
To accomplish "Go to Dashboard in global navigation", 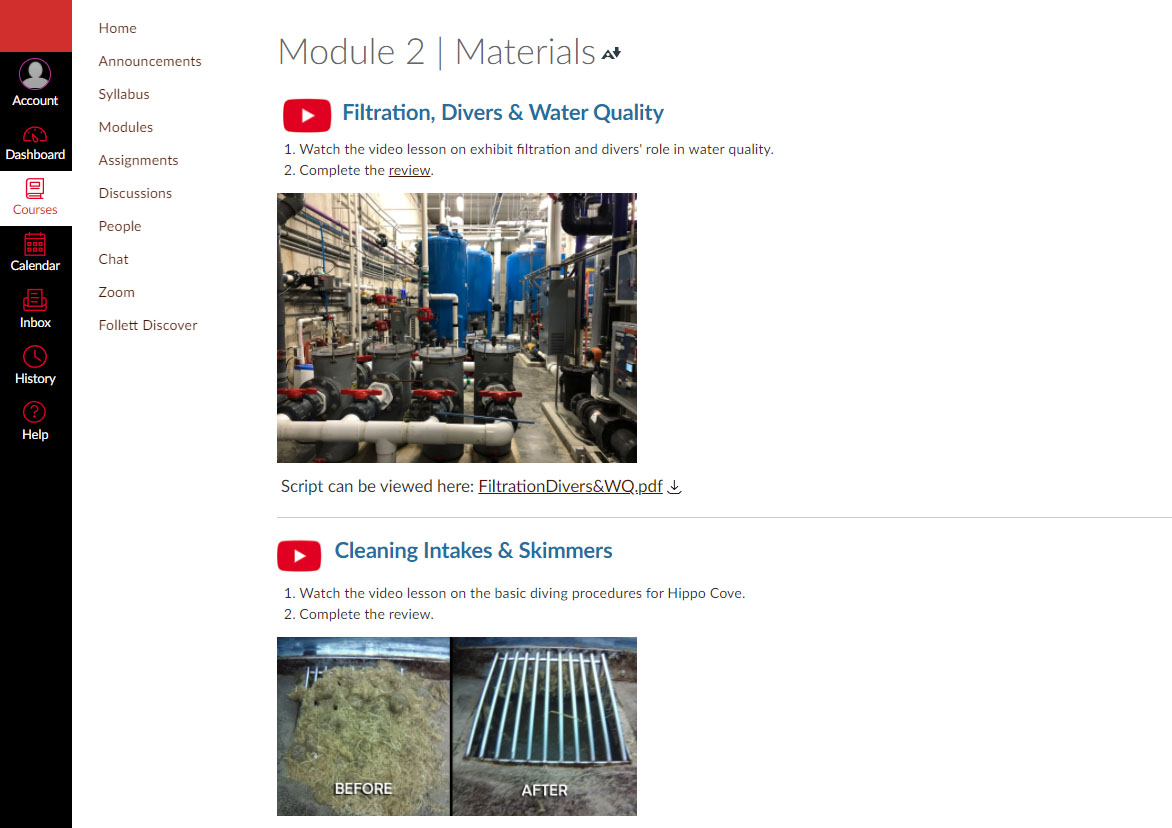I will tap(35, 135).
